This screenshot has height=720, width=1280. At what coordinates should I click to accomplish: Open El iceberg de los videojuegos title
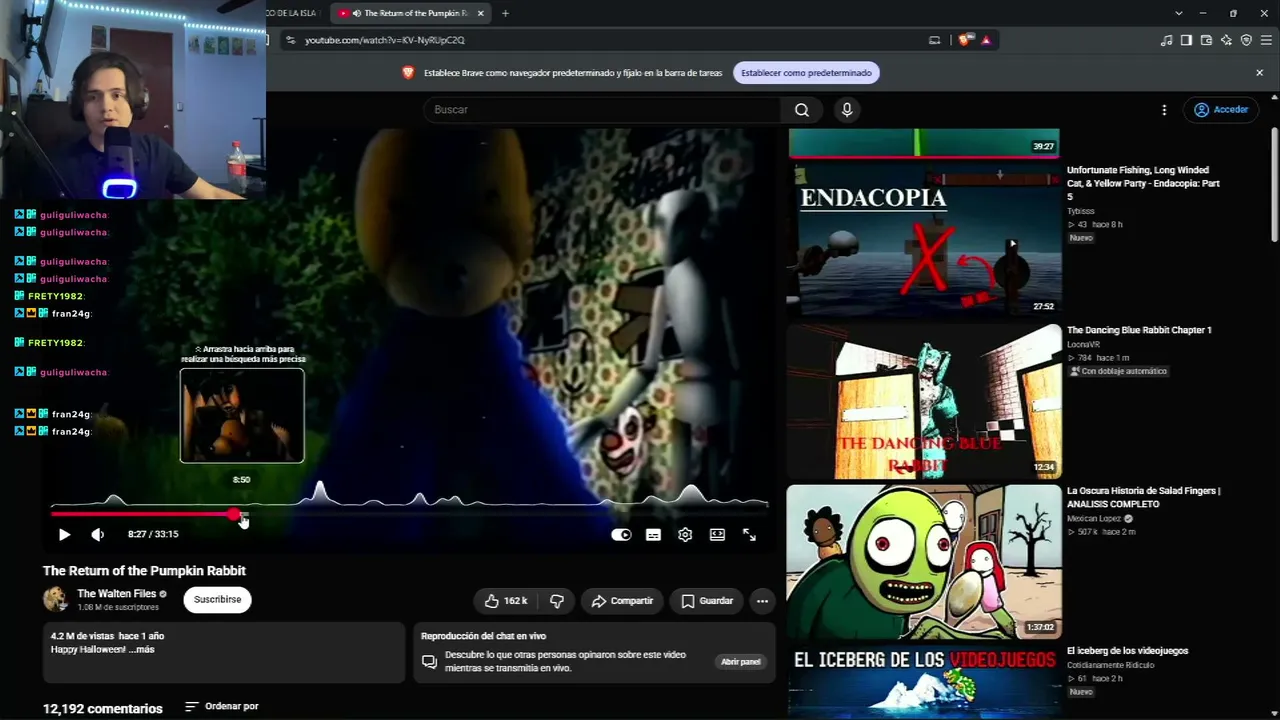(1127, 651)
